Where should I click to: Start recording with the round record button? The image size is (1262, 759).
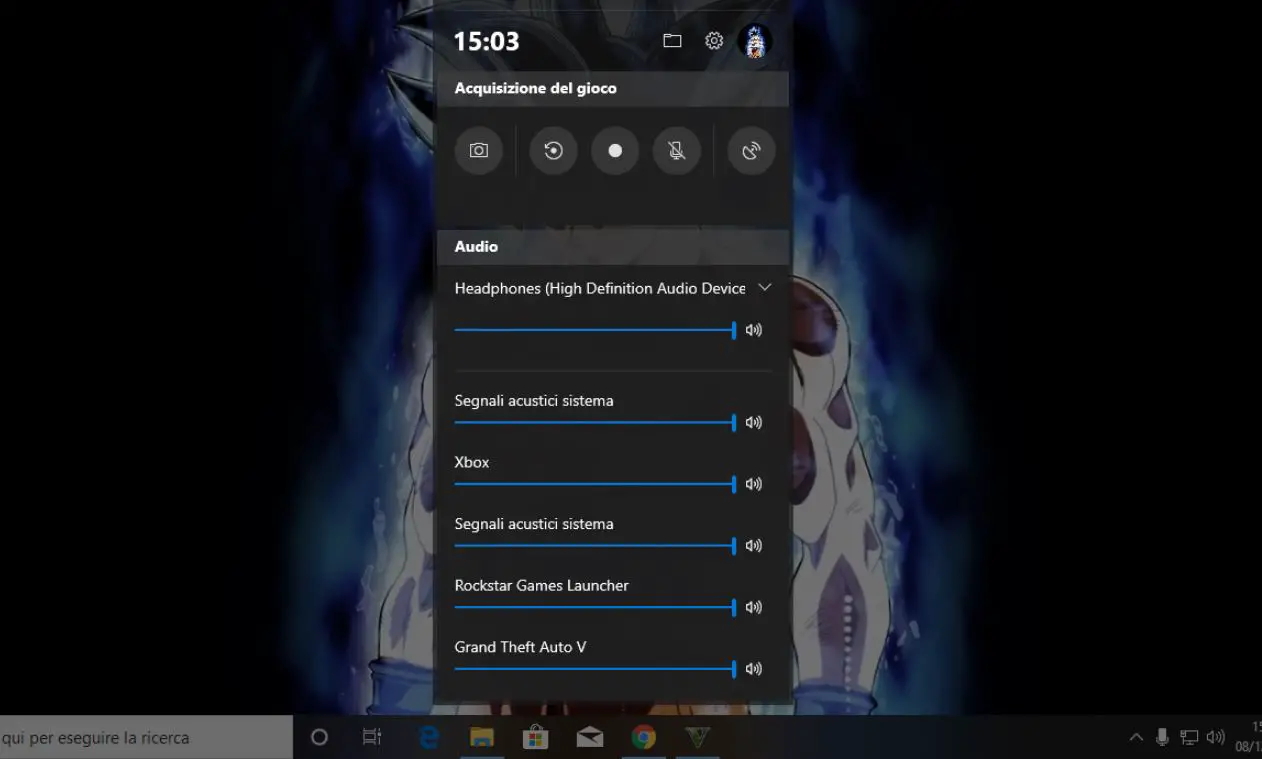pos(615,151)
